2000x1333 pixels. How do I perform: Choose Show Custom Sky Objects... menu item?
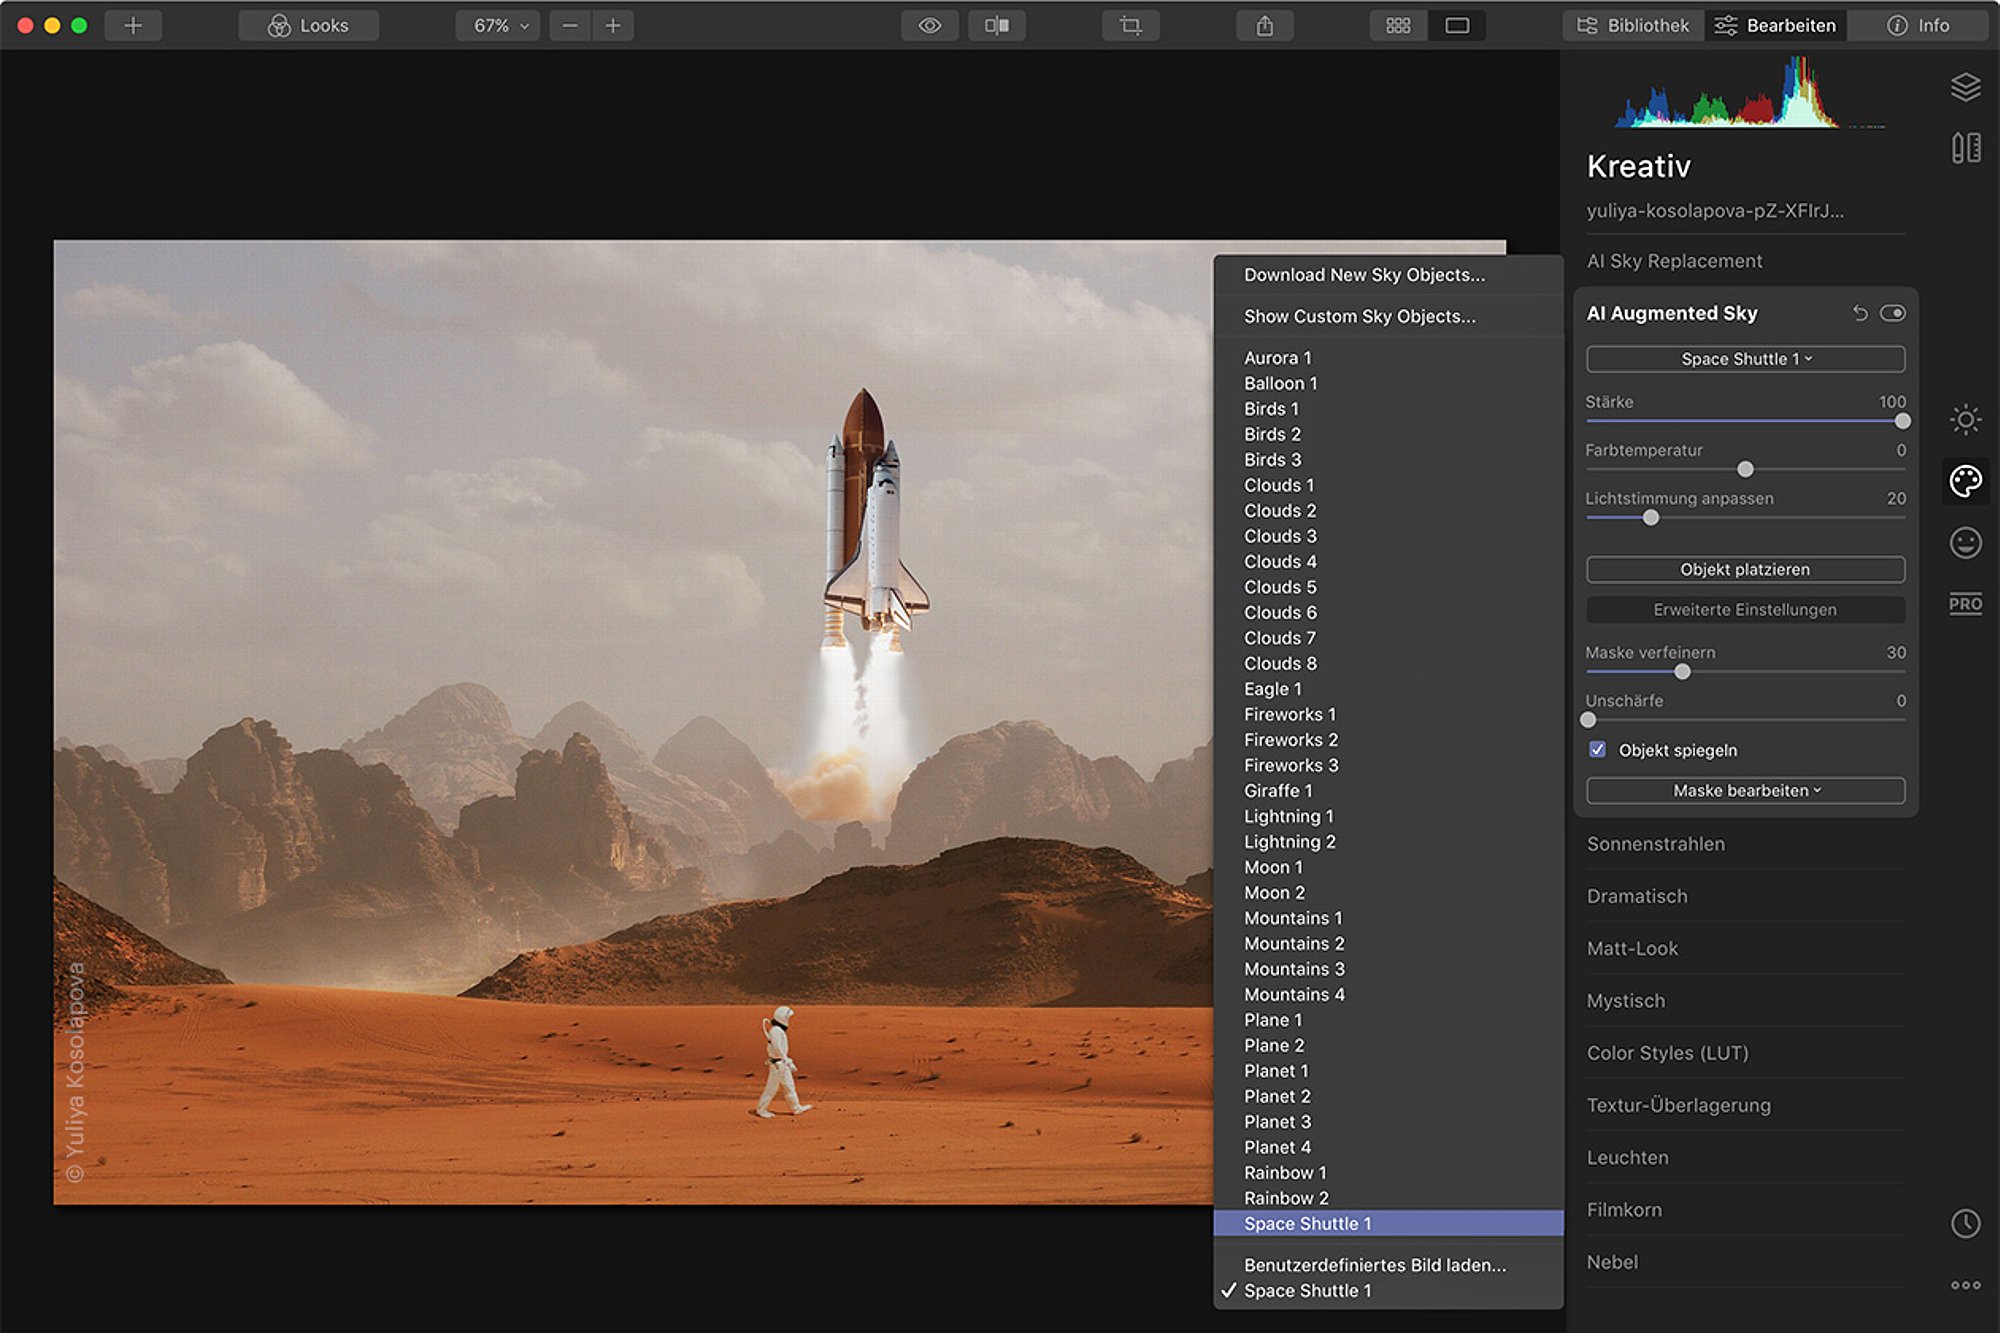pyautogui.click(x=1388, y=316)
